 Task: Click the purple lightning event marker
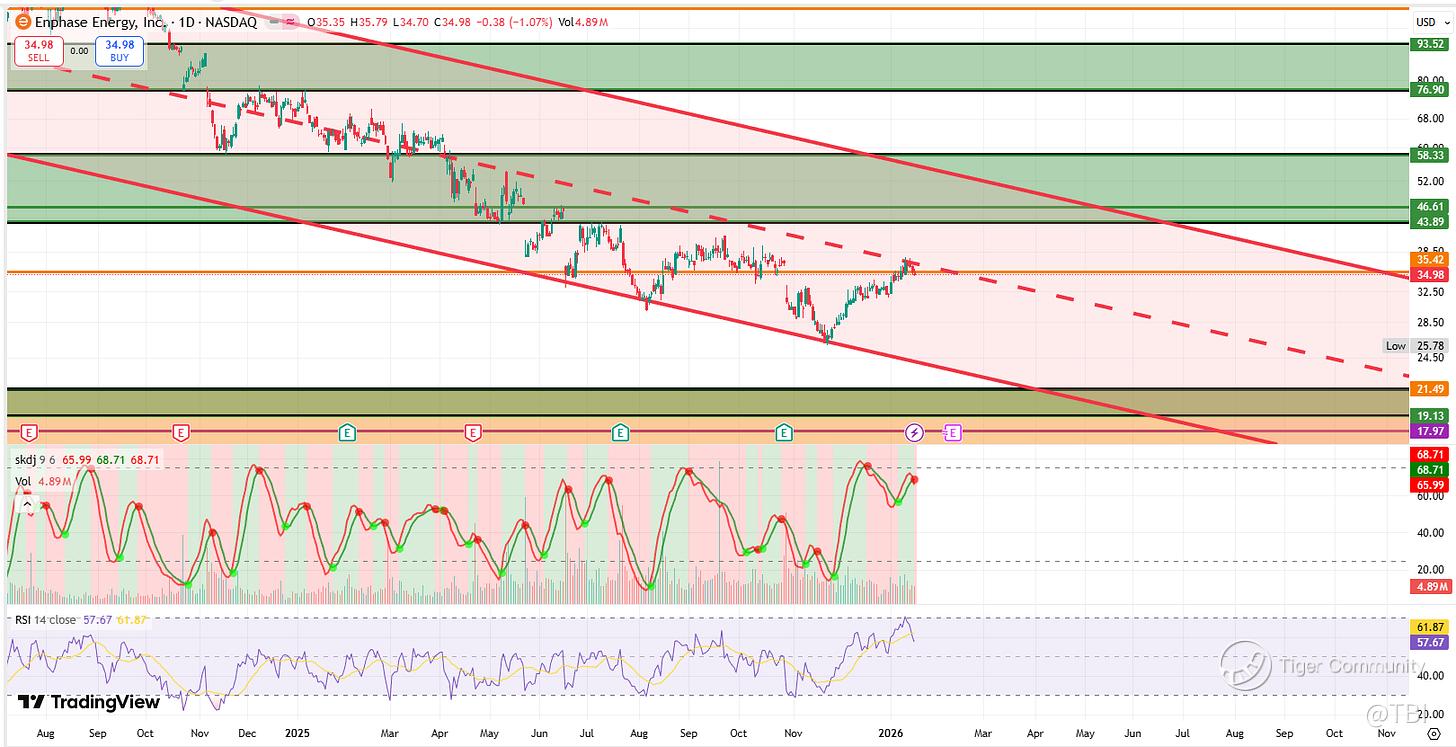pos(915,433)
